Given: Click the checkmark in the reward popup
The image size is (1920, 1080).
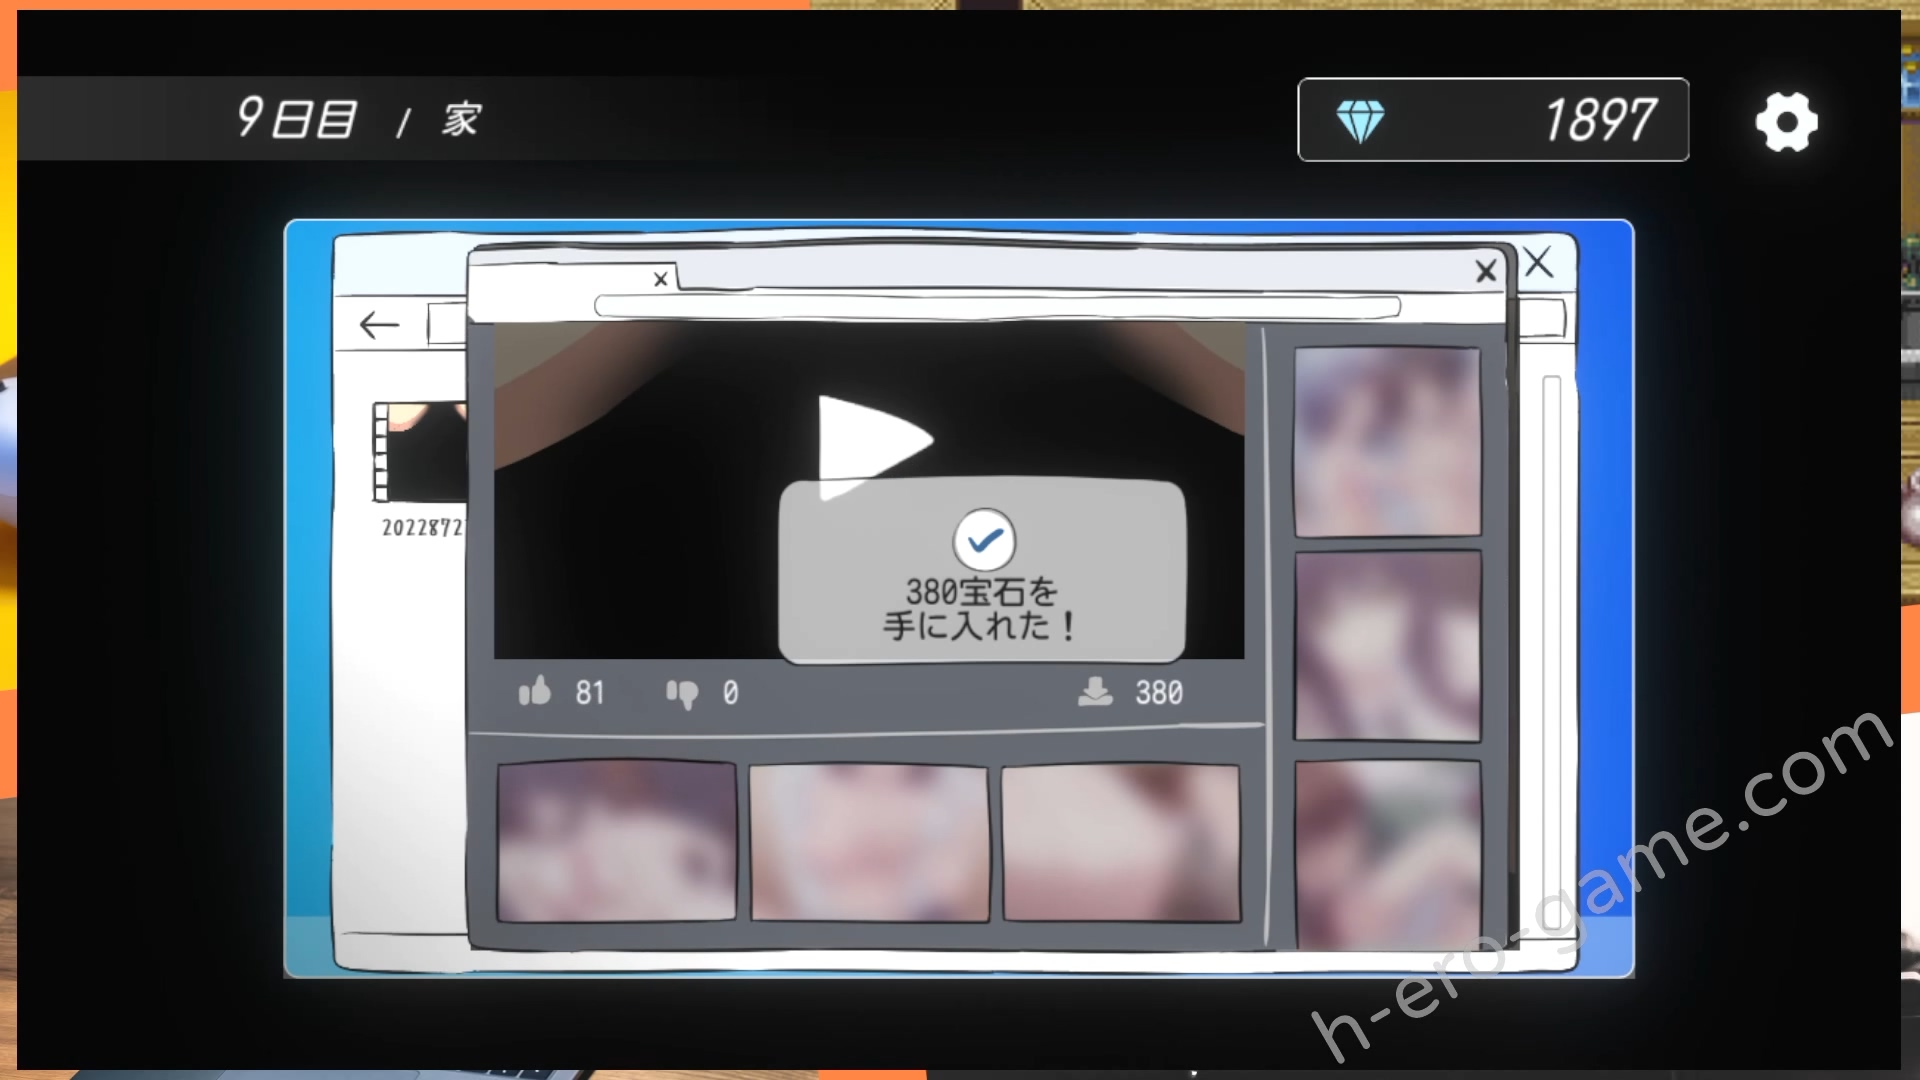Looking at the screenshot, I should point(984,540).
